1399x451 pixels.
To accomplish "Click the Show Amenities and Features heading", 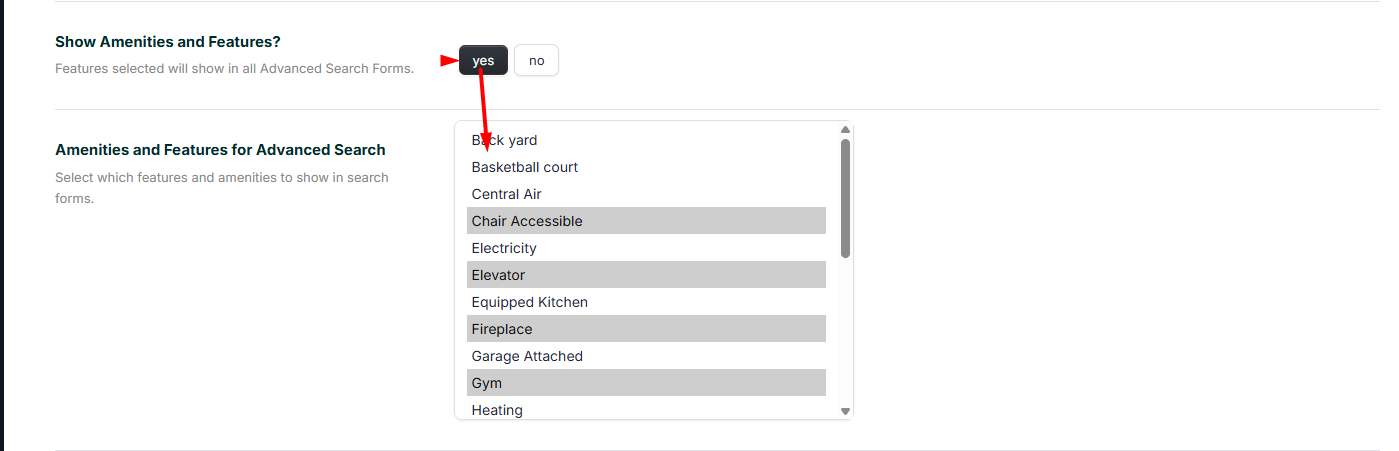I will (168, 42).
